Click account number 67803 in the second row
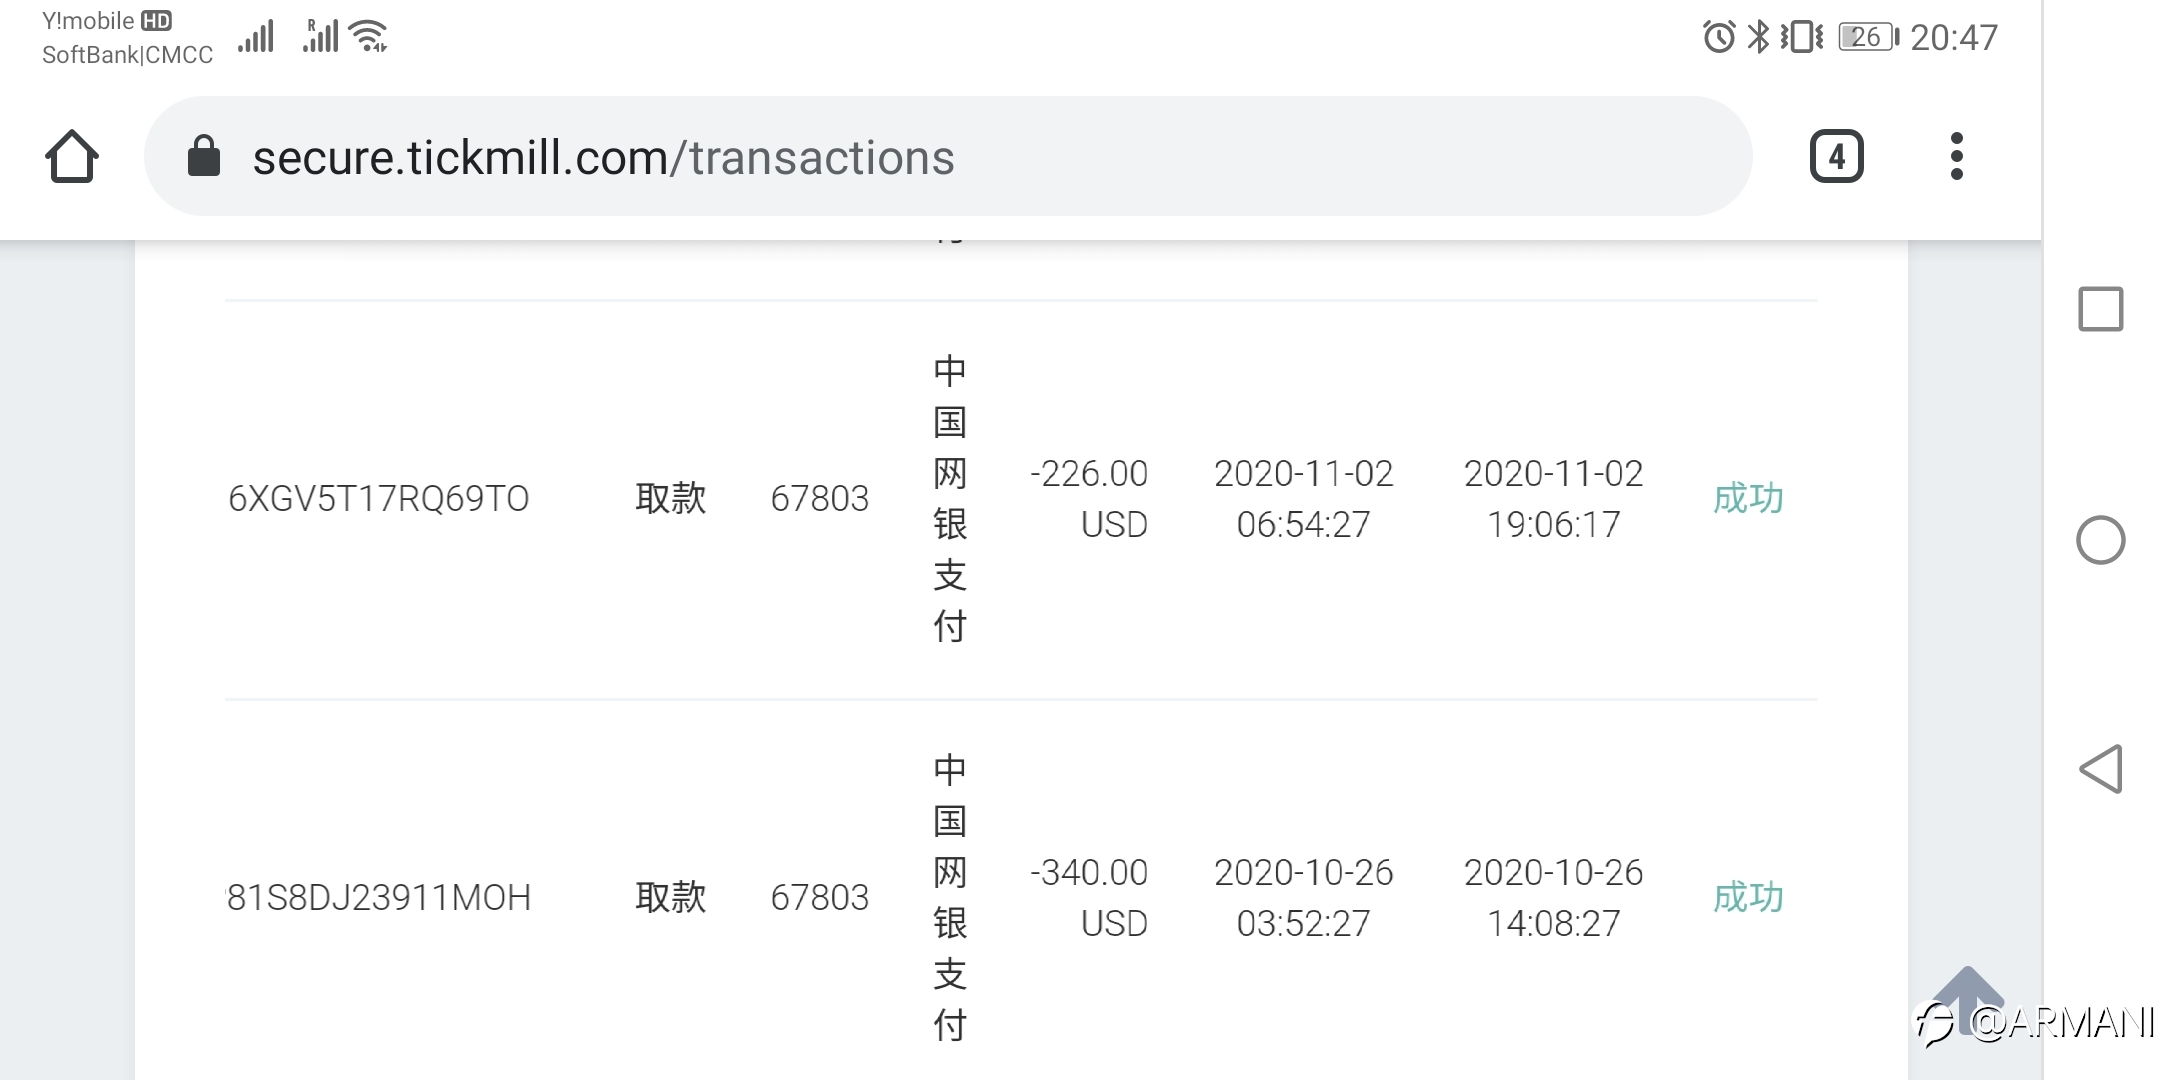 819,897
